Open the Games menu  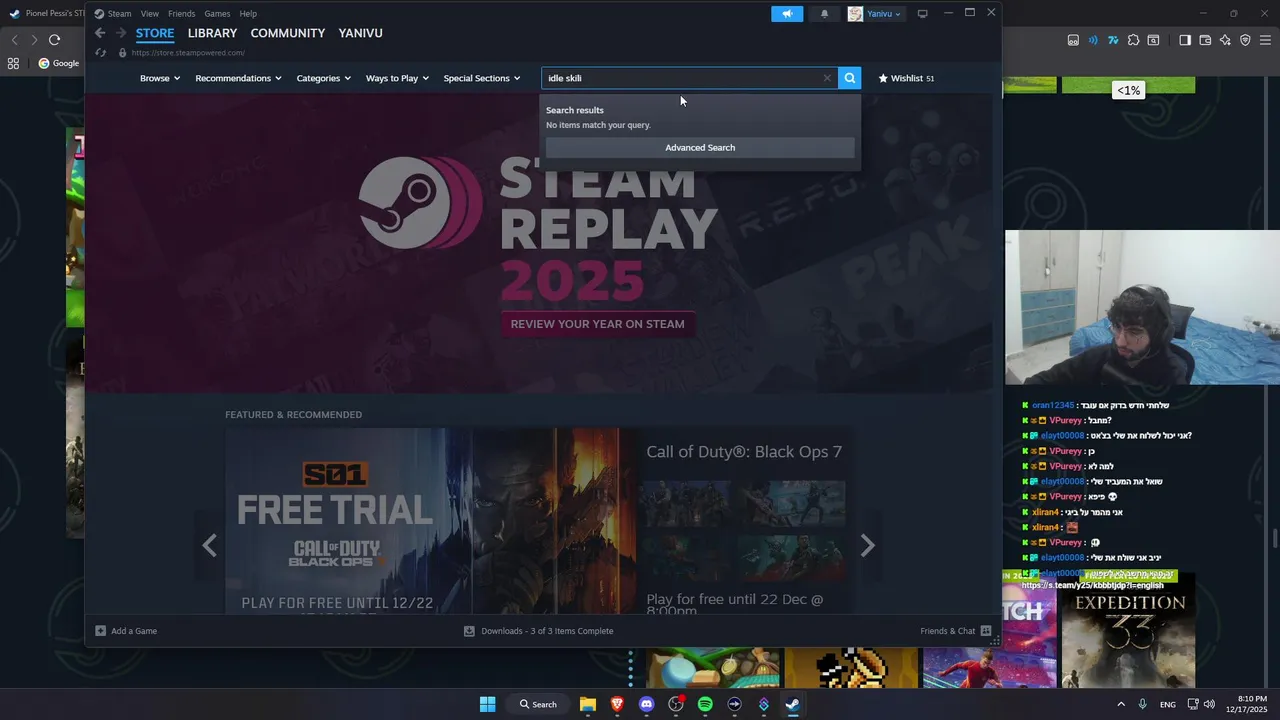217,14
